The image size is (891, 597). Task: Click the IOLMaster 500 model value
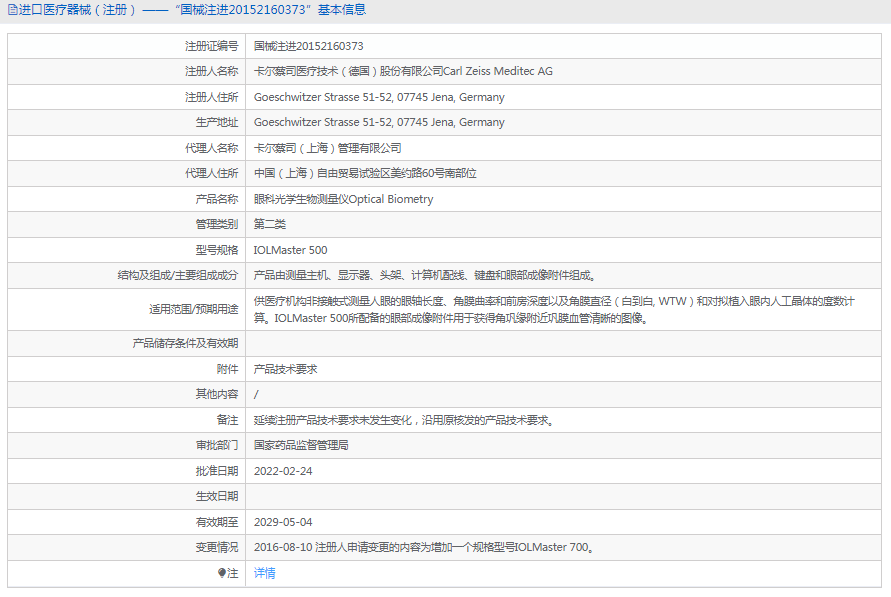(x=290, y=250)
